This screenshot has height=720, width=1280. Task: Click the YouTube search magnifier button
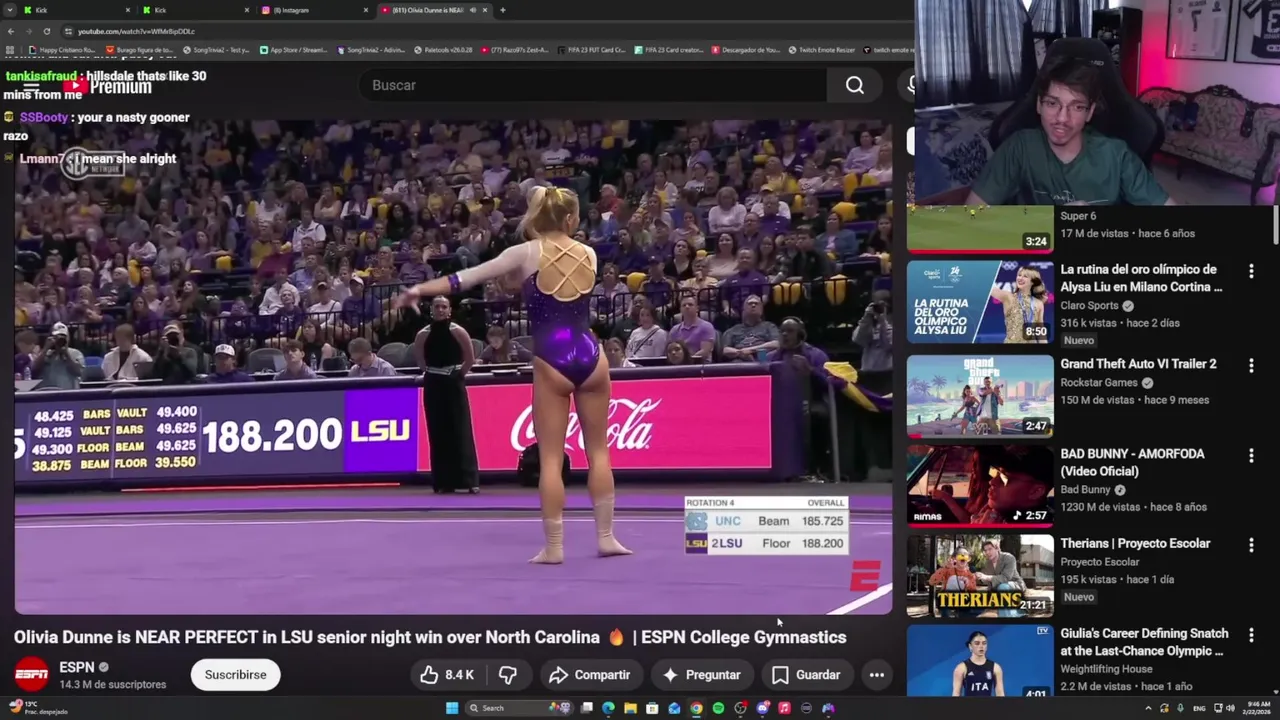[855, 85]
